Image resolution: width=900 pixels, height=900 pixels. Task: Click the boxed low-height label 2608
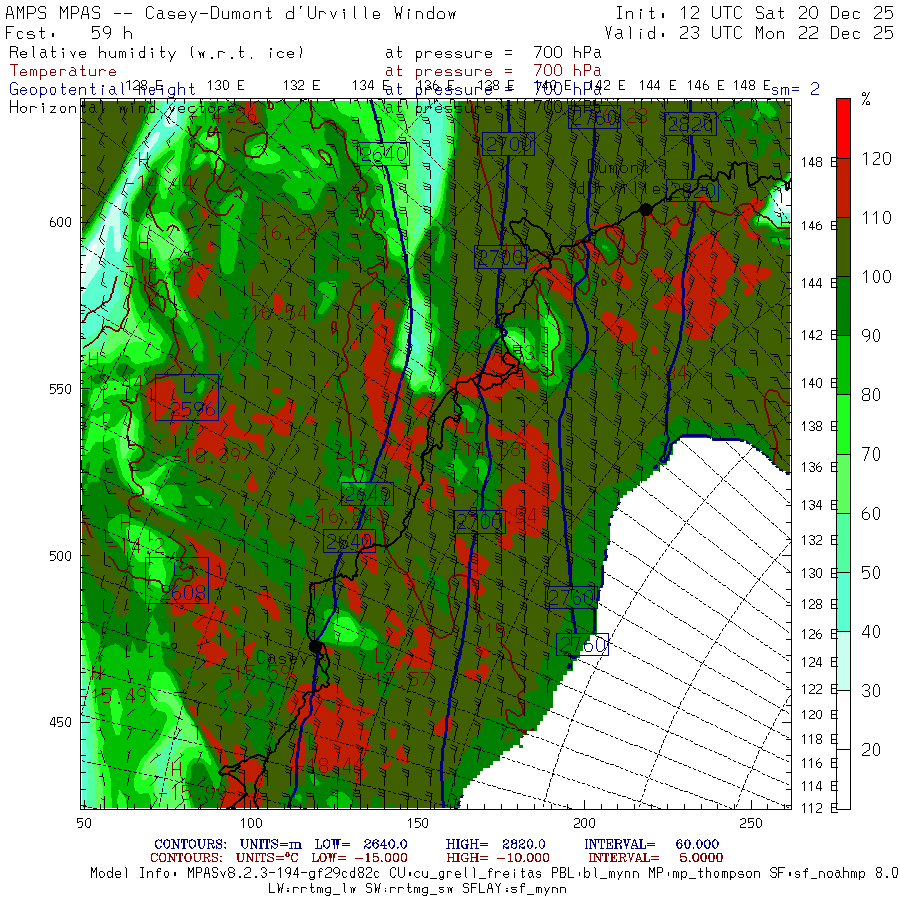(177, 580)
